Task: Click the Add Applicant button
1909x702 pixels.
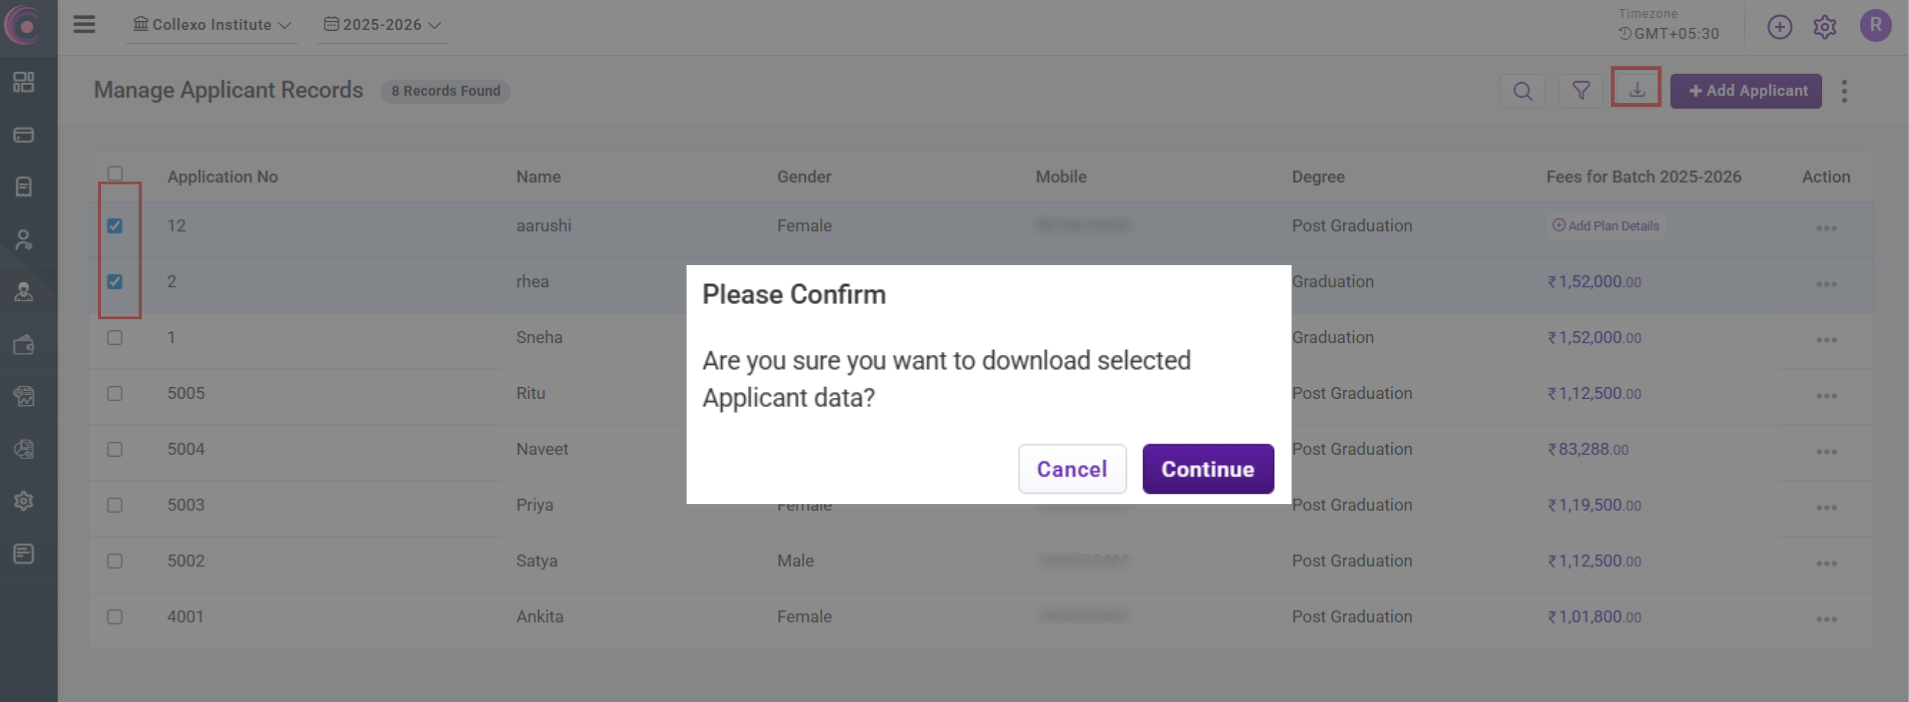Action: [1745, 91]
